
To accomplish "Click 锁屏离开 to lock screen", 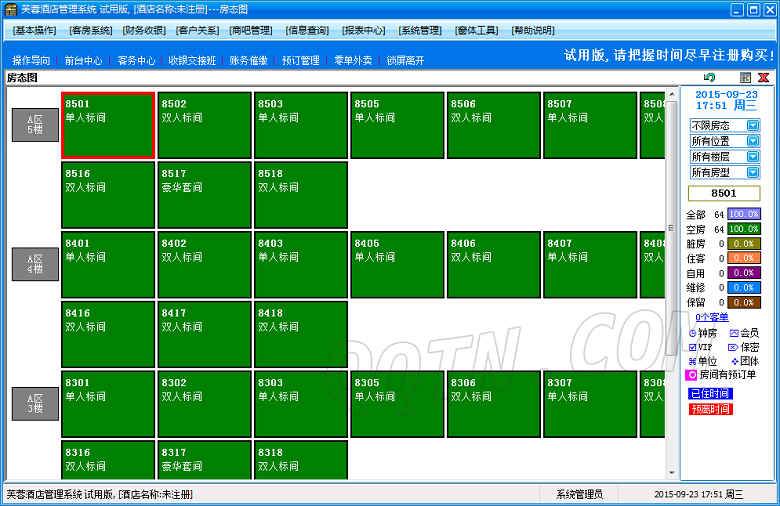I will tap(405, 61).
